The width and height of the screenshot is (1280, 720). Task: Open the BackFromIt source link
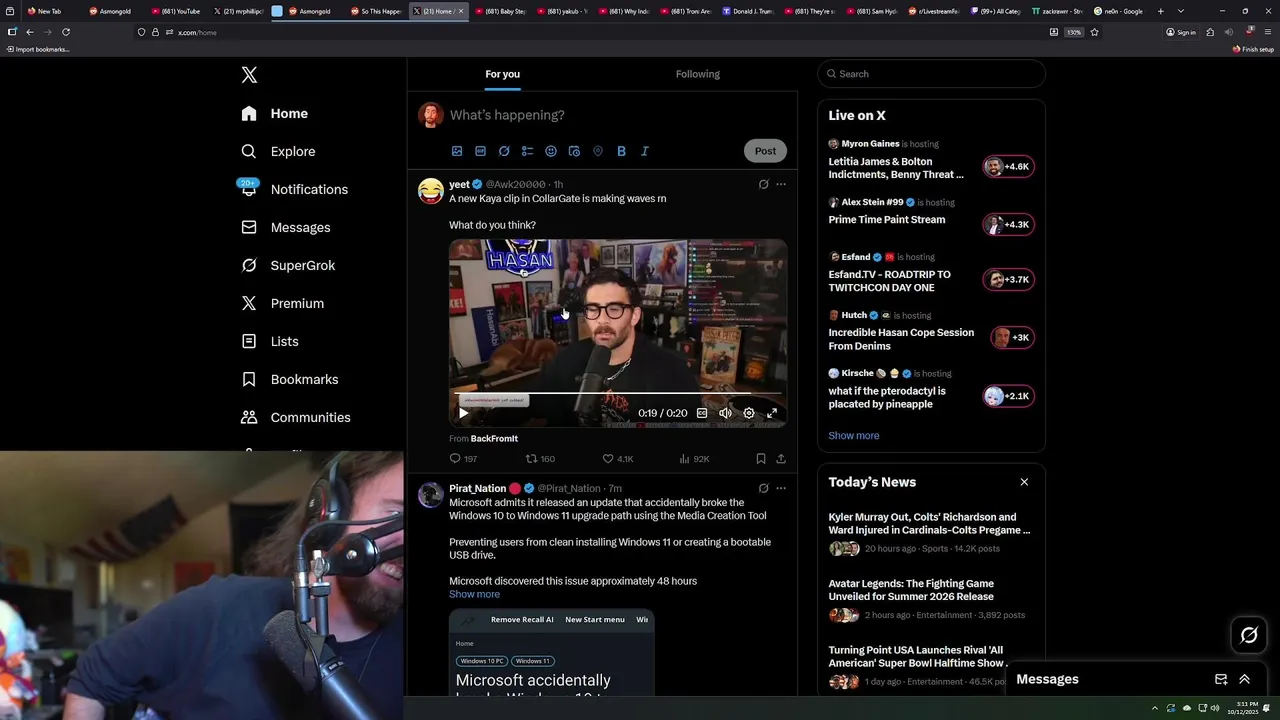click(494, 439)
